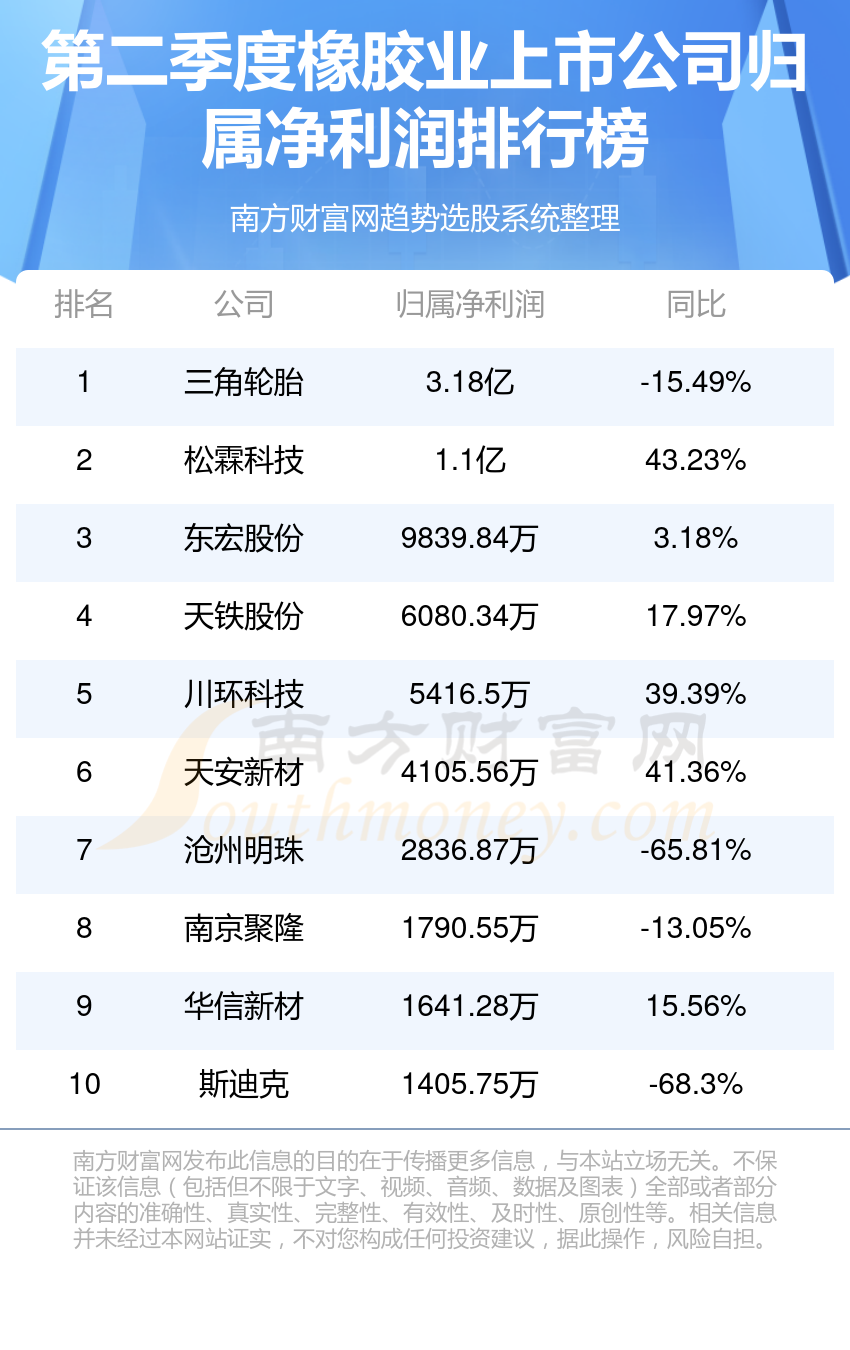
Task: Click the 排名 column header
Action: coord(84,304)
